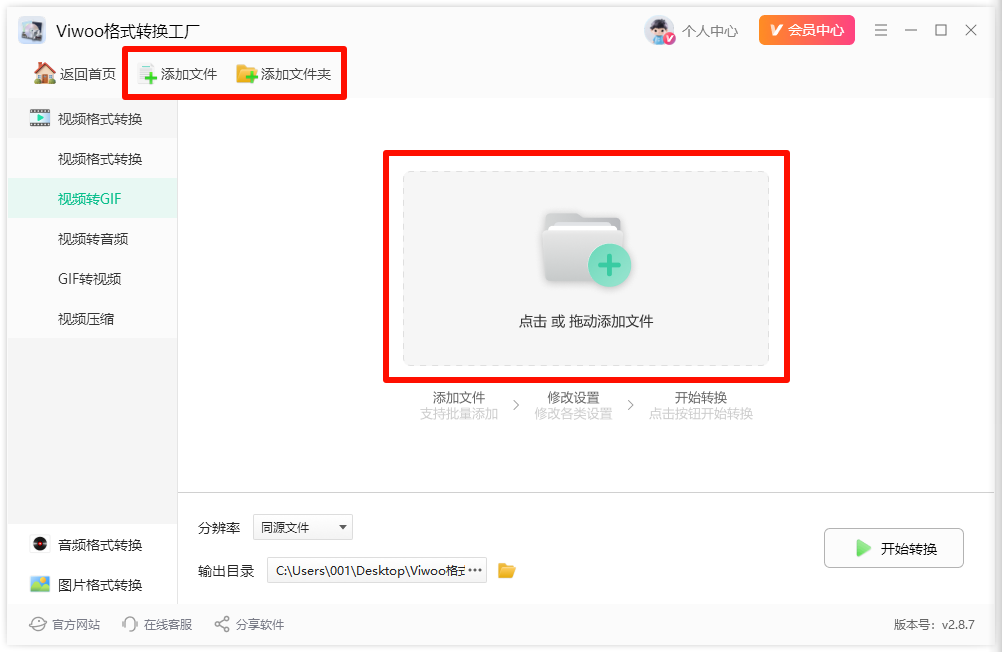Select 视频转GIF menu item

coord(92,198)
